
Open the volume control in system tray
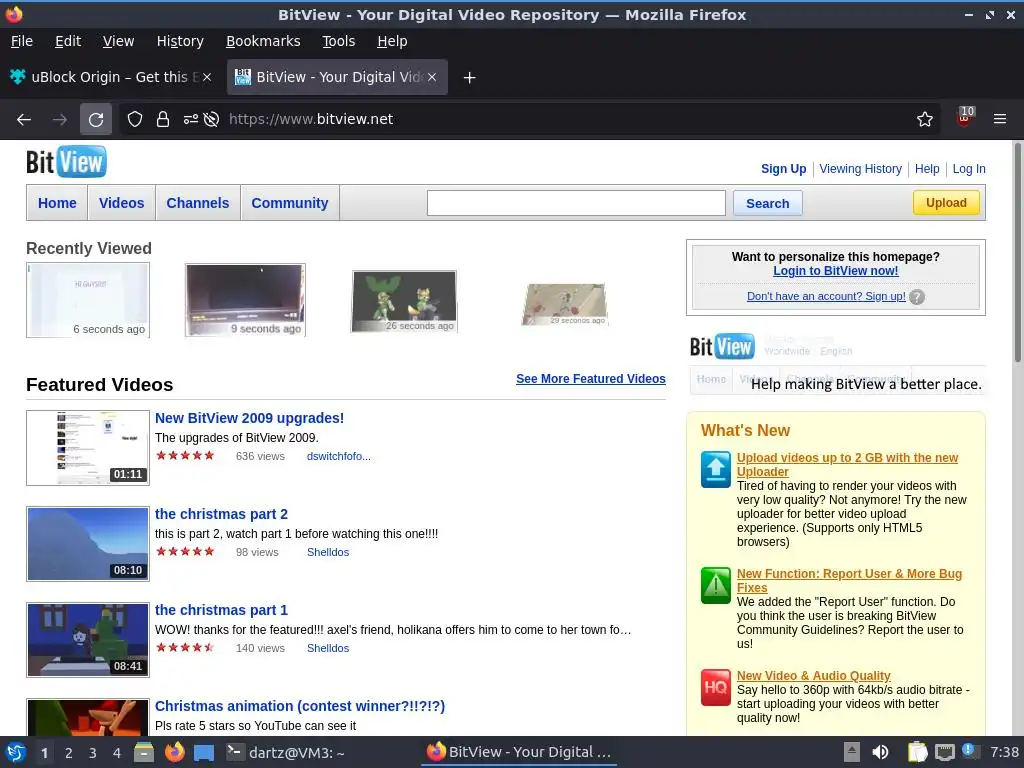(880, 752)
